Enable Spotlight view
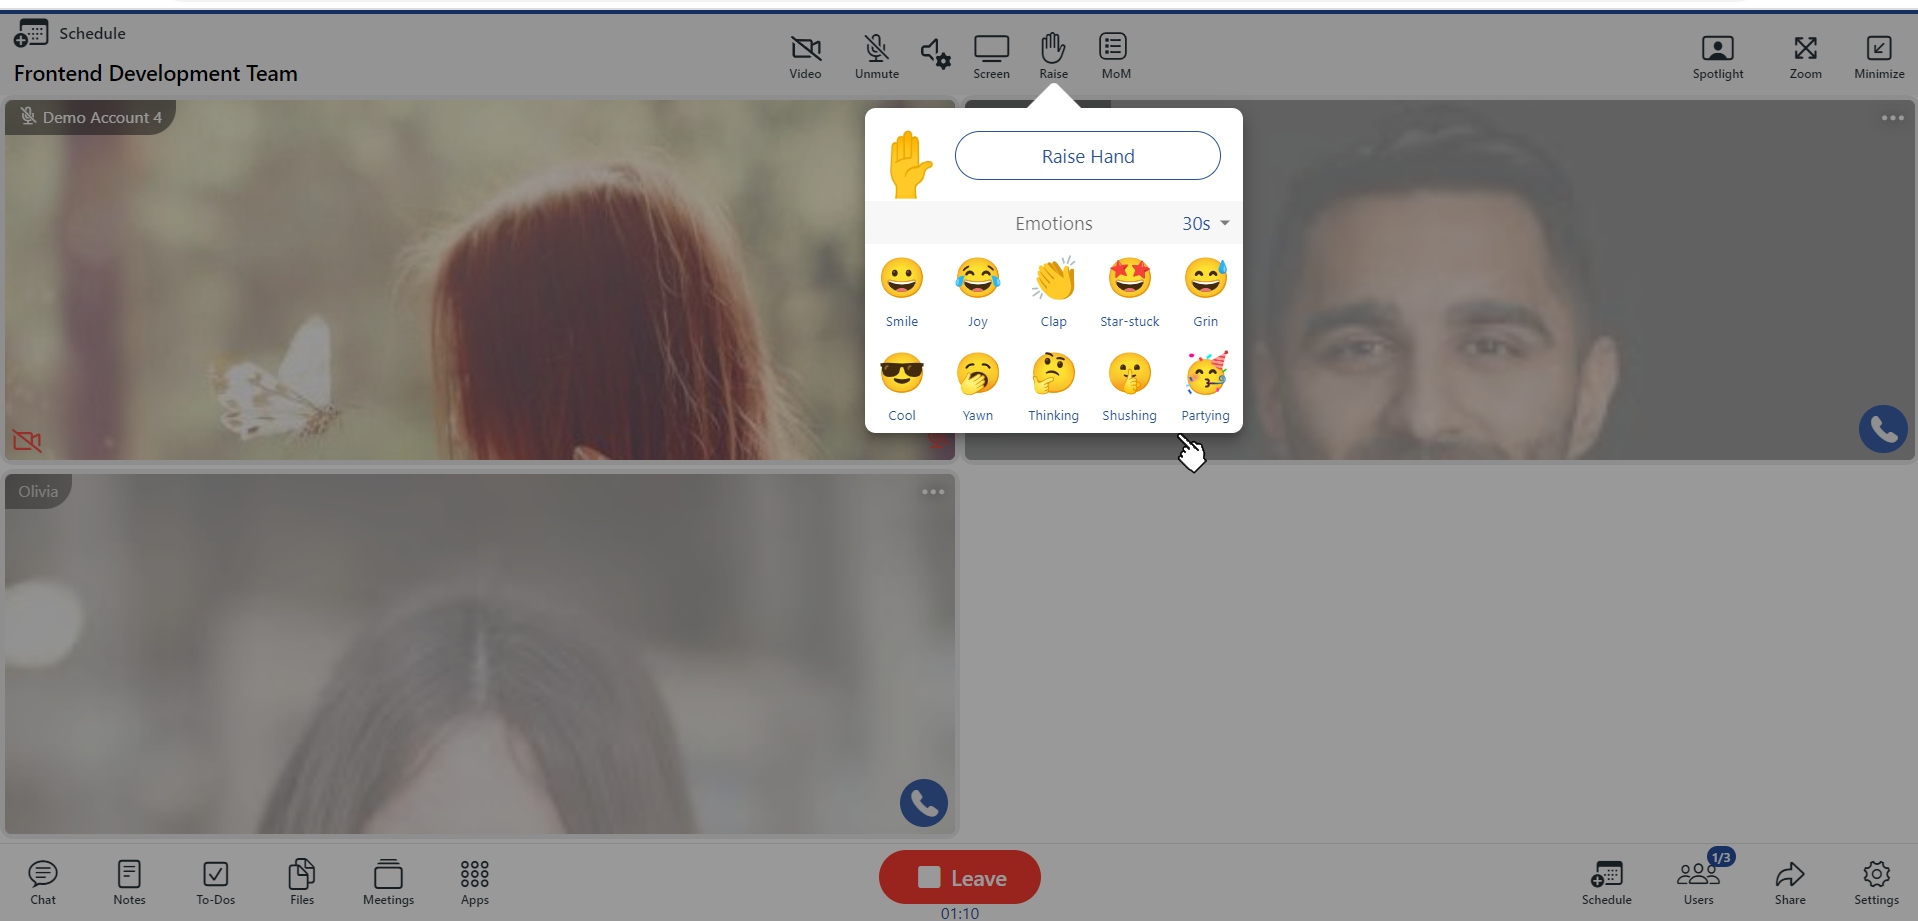This screenshot has height=921, width=1918. point(1717,56)
